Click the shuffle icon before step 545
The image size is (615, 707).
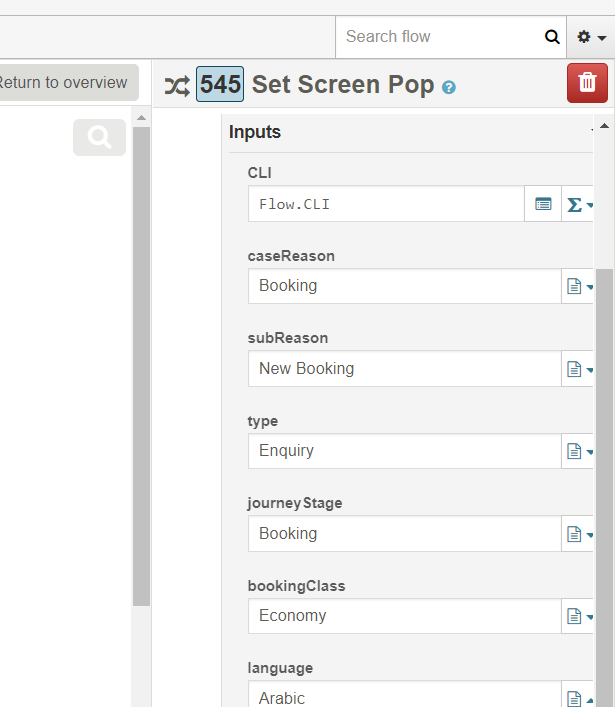click(x=177, y=85)
